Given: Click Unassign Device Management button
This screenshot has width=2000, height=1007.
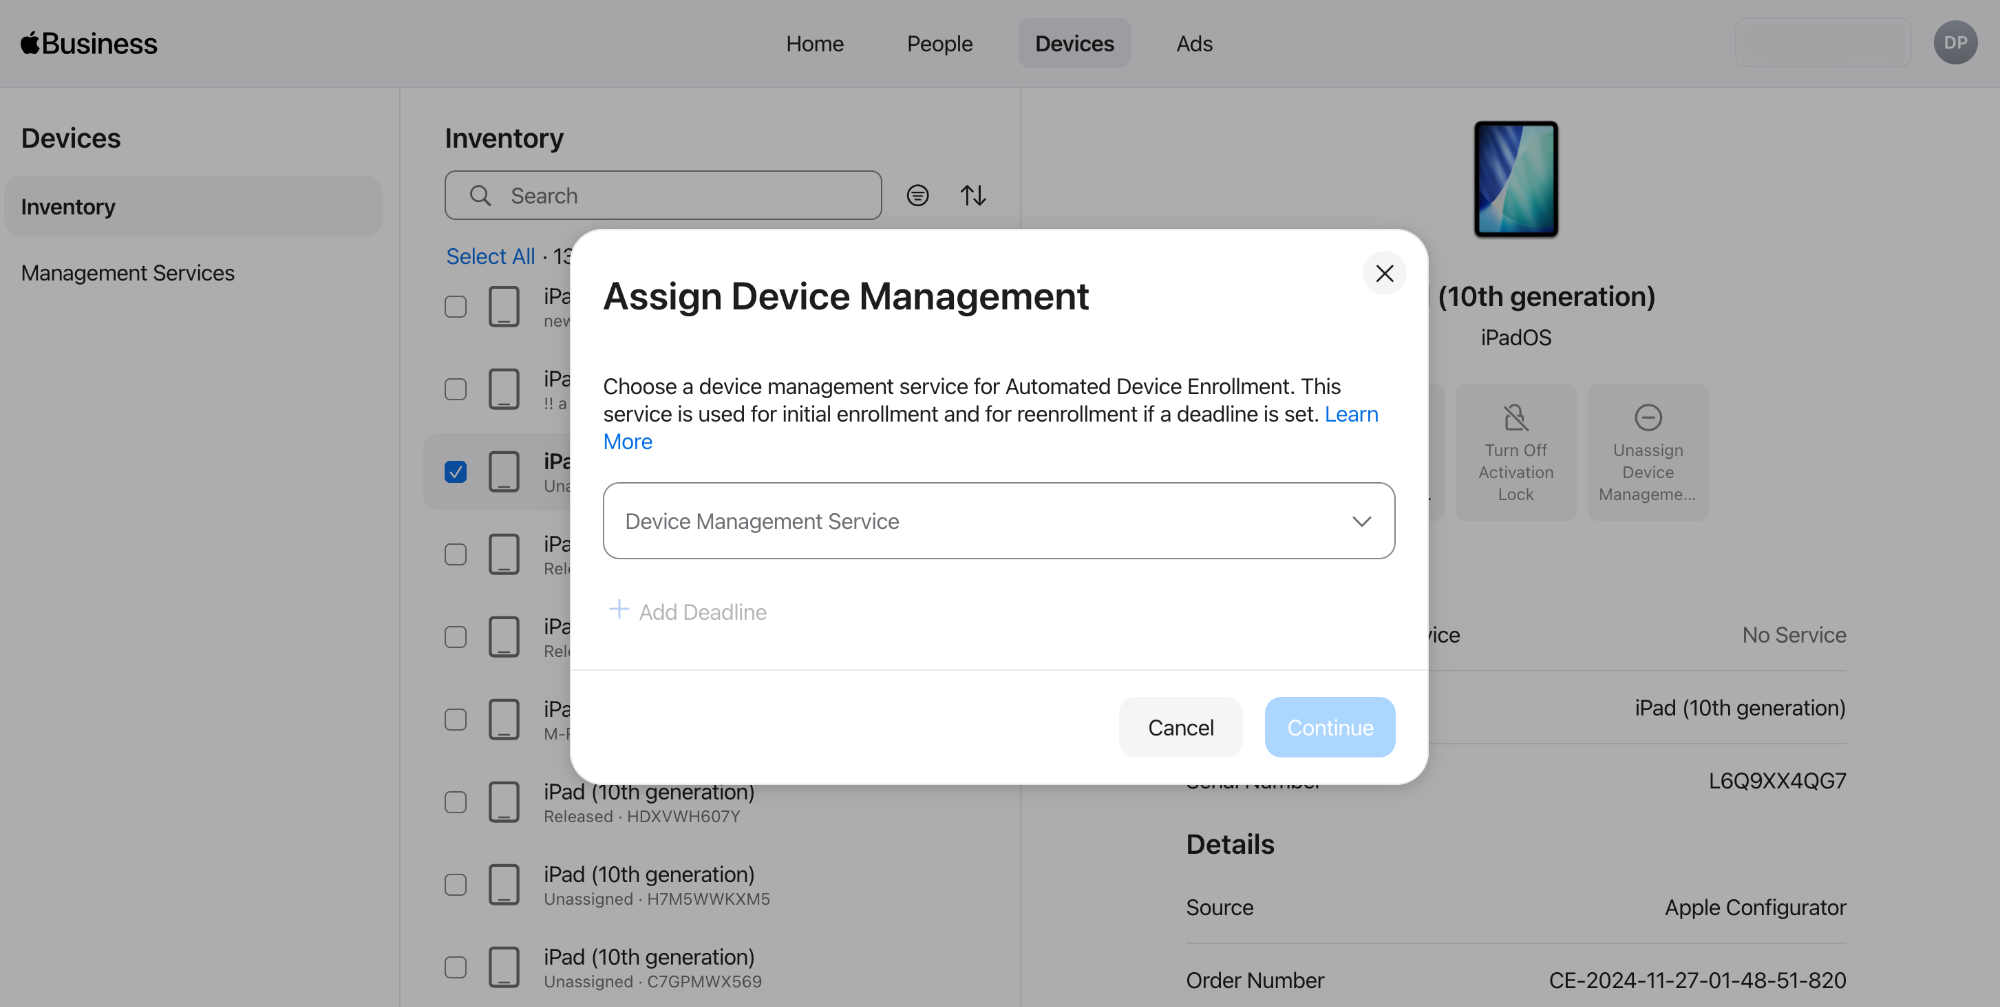Looking at the screenshot, I should coord(1647,452).
